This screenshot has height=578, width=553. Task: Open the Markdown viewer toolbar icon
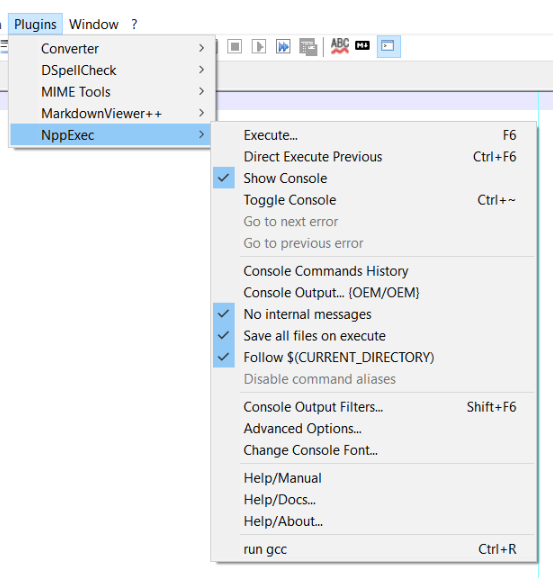click(x=362, y=45)
